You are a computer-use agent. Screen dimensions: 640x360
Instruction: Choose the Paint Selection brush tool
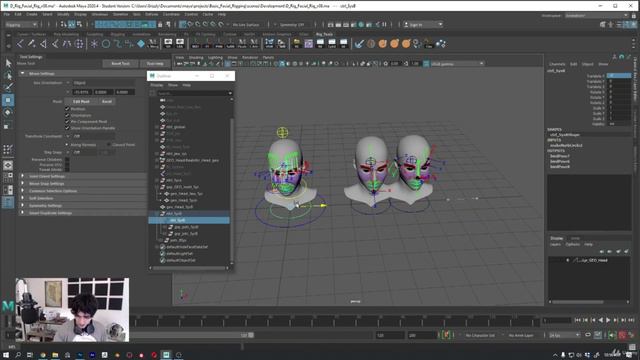coord(8,87)
